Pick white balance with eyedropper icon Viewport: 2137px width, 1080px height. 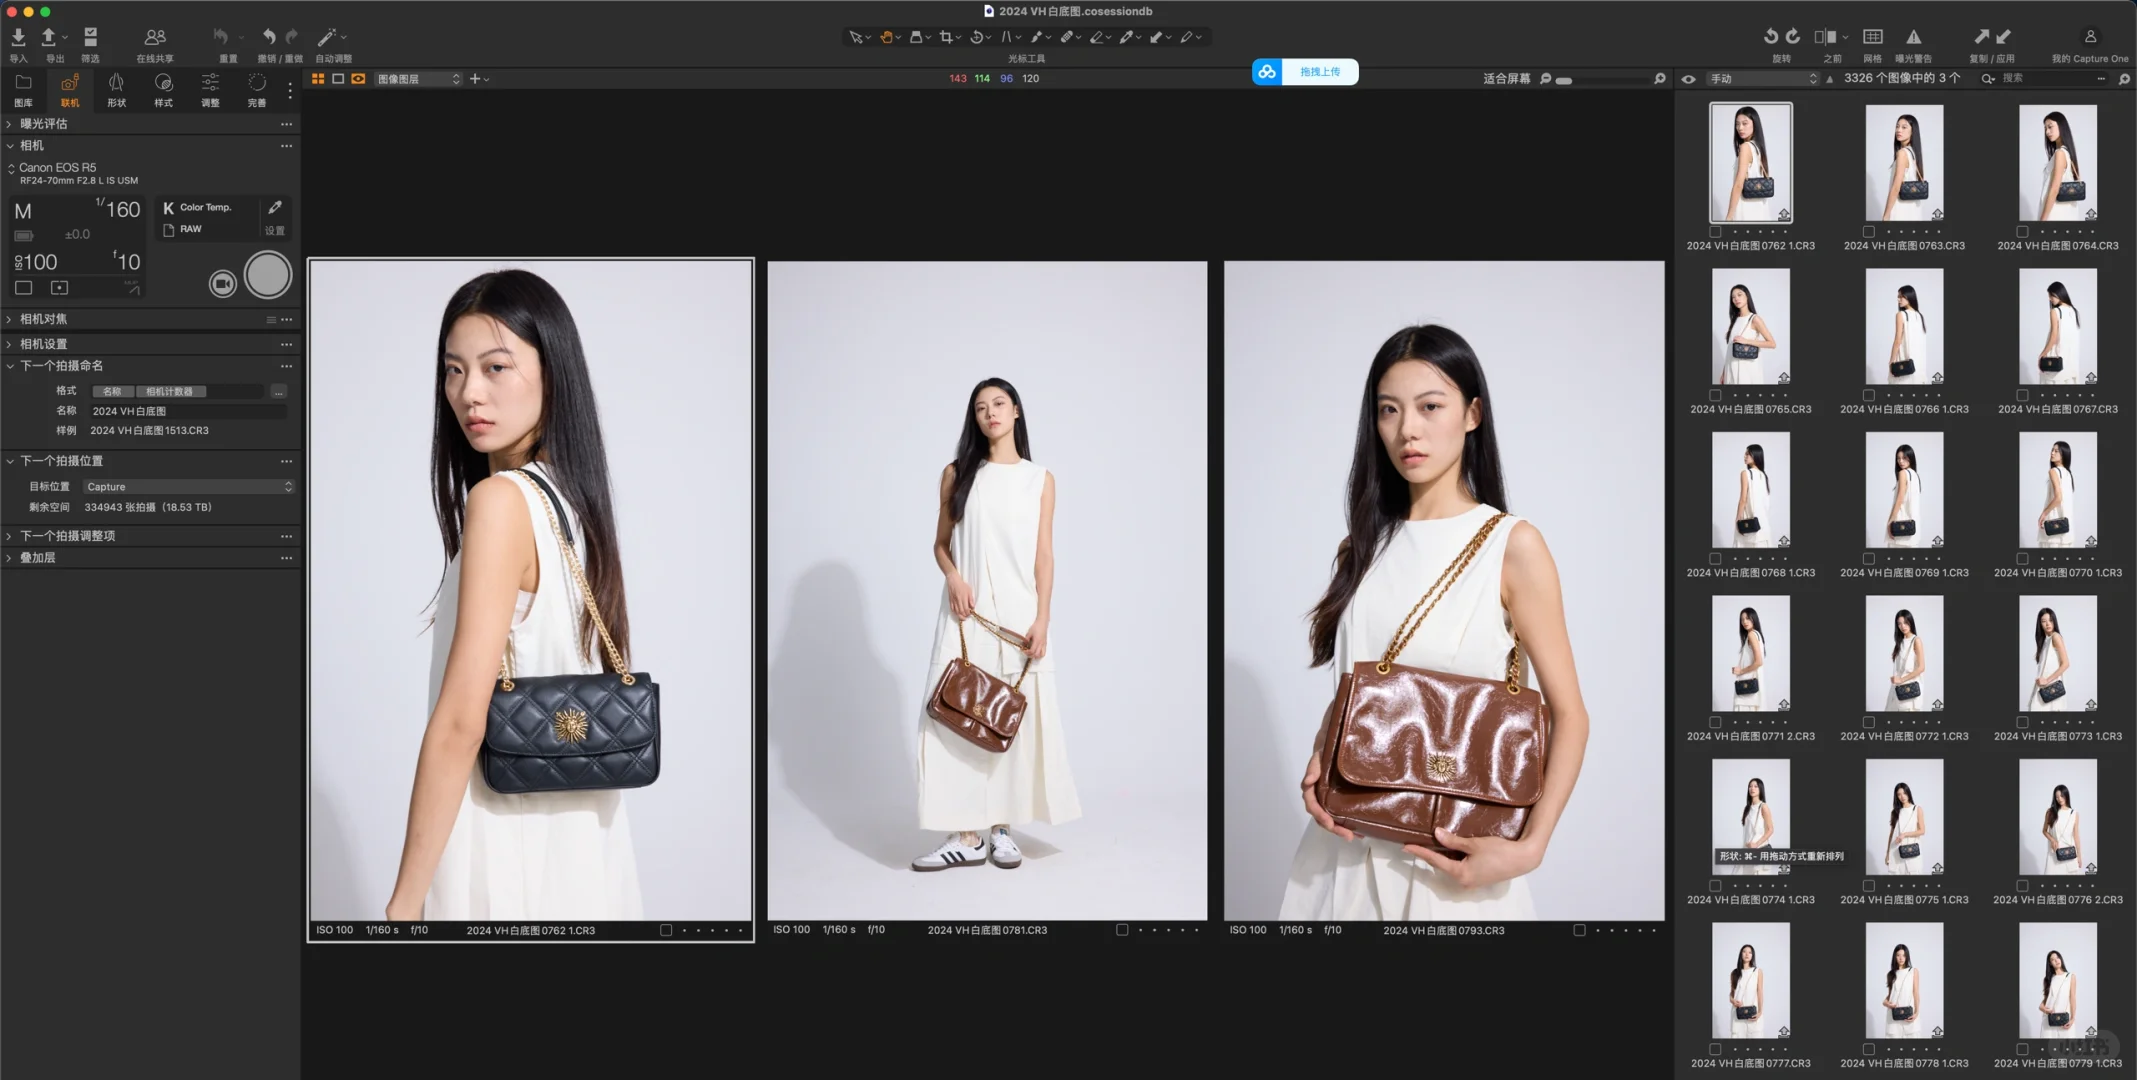pos(275,207)
